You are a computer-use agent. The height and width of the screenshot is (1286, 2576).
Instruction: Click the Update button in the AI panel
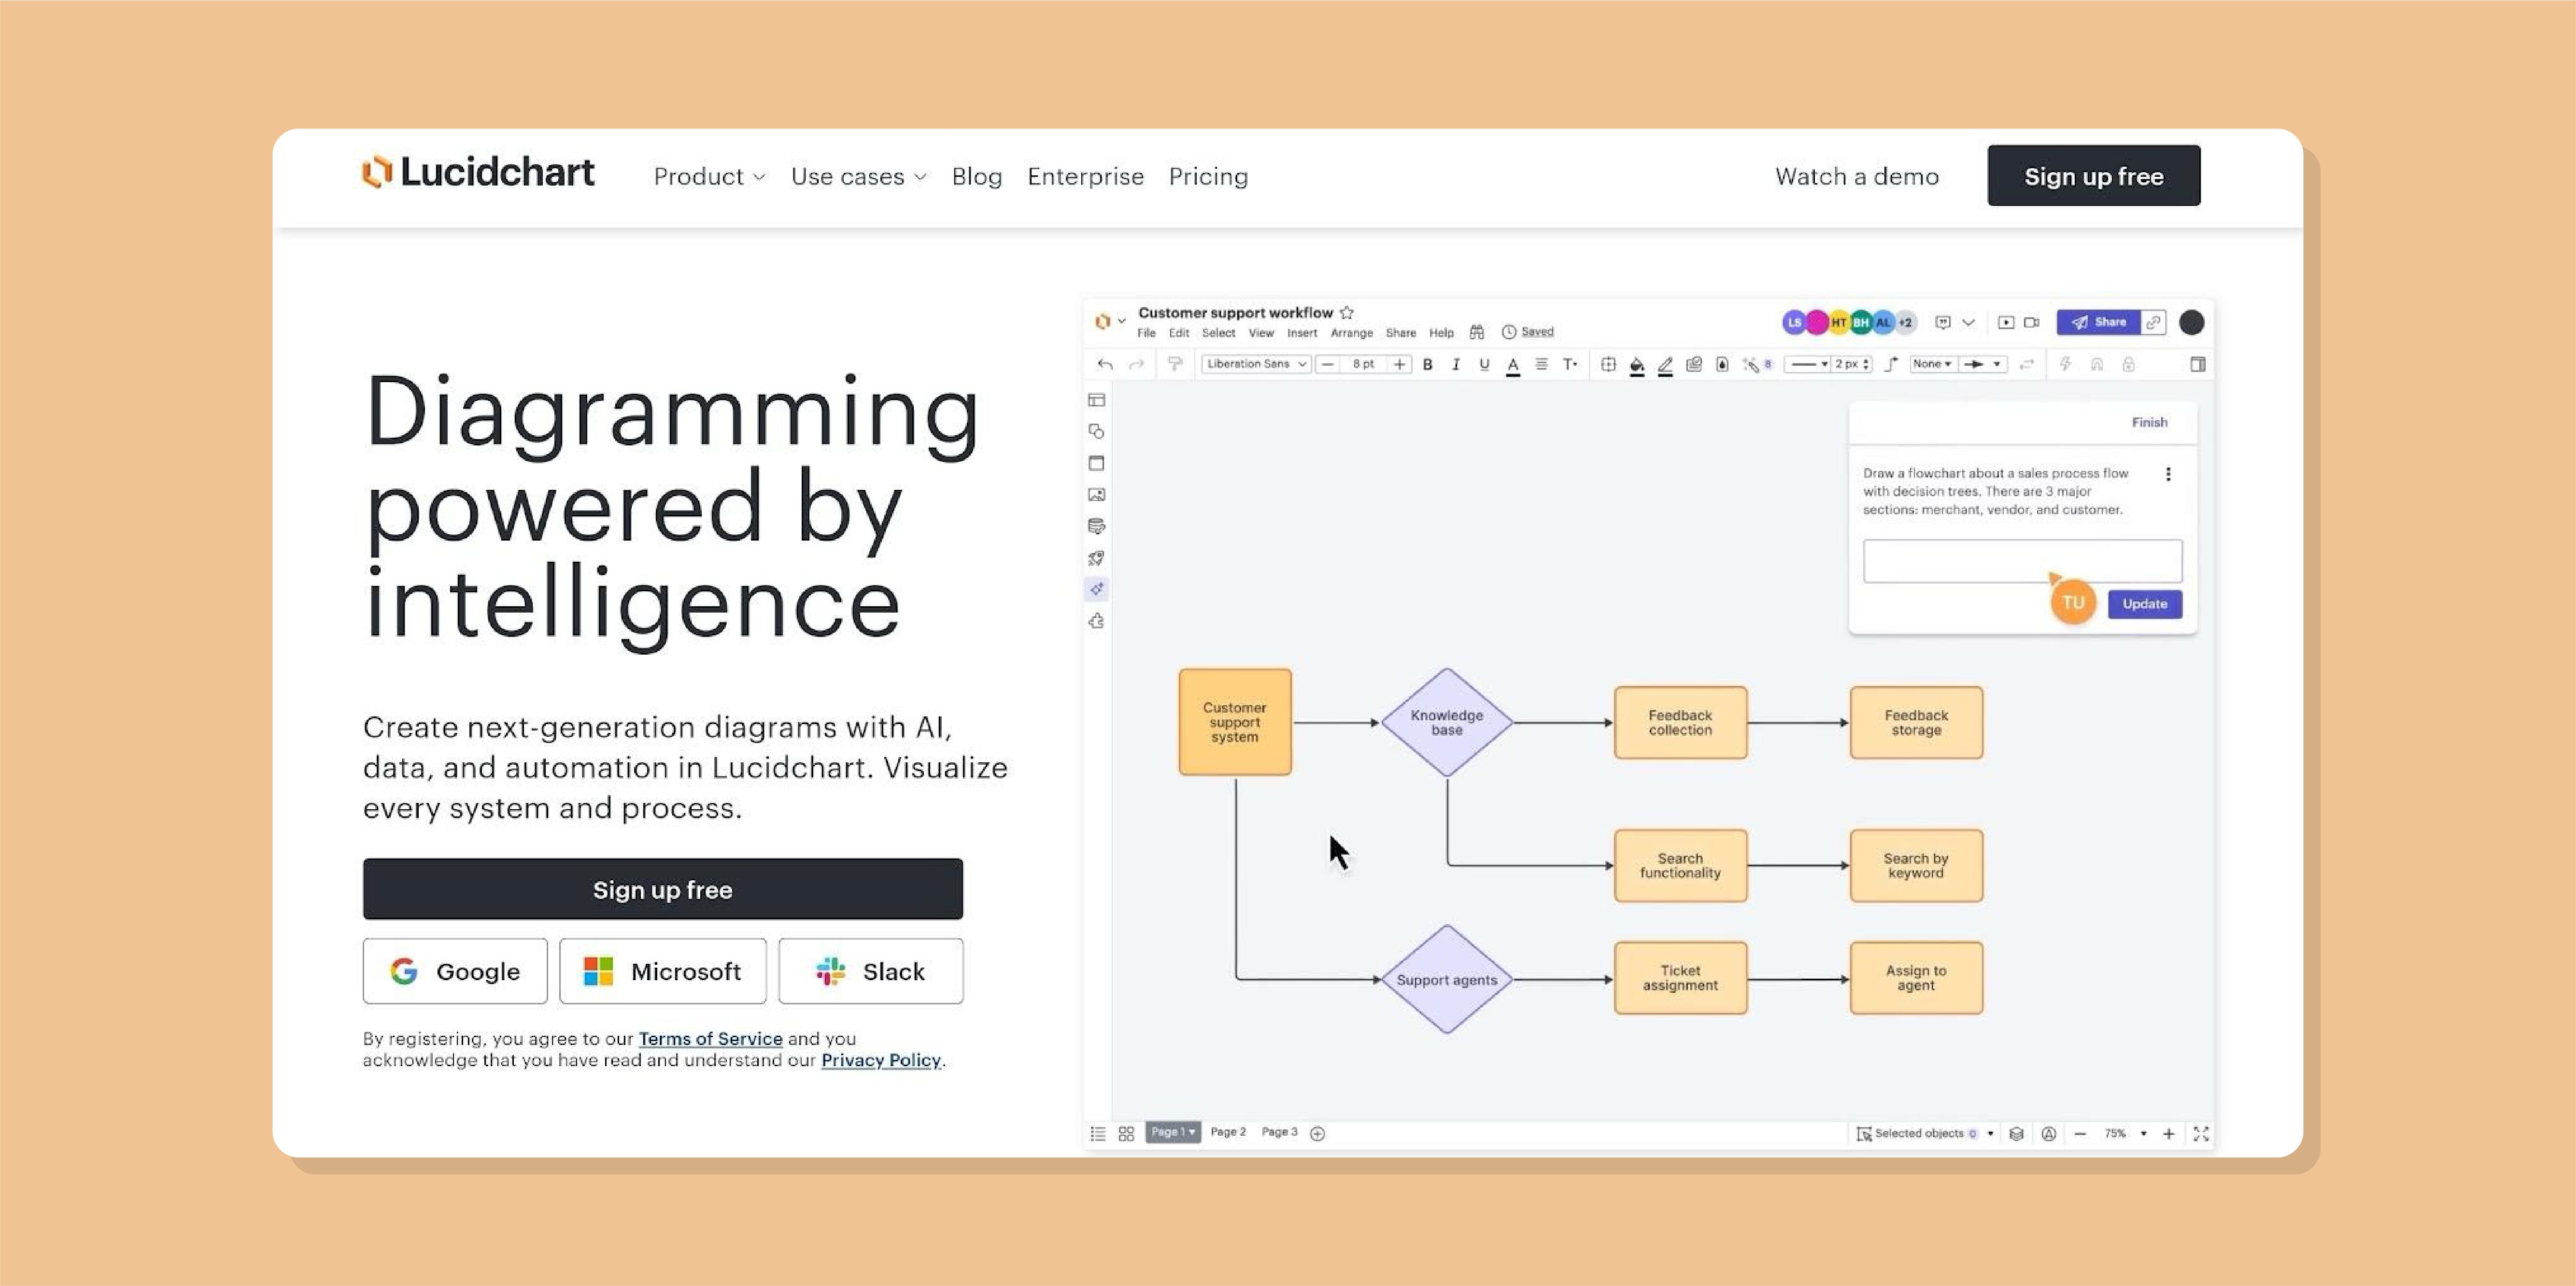(x=2145, y=604)
